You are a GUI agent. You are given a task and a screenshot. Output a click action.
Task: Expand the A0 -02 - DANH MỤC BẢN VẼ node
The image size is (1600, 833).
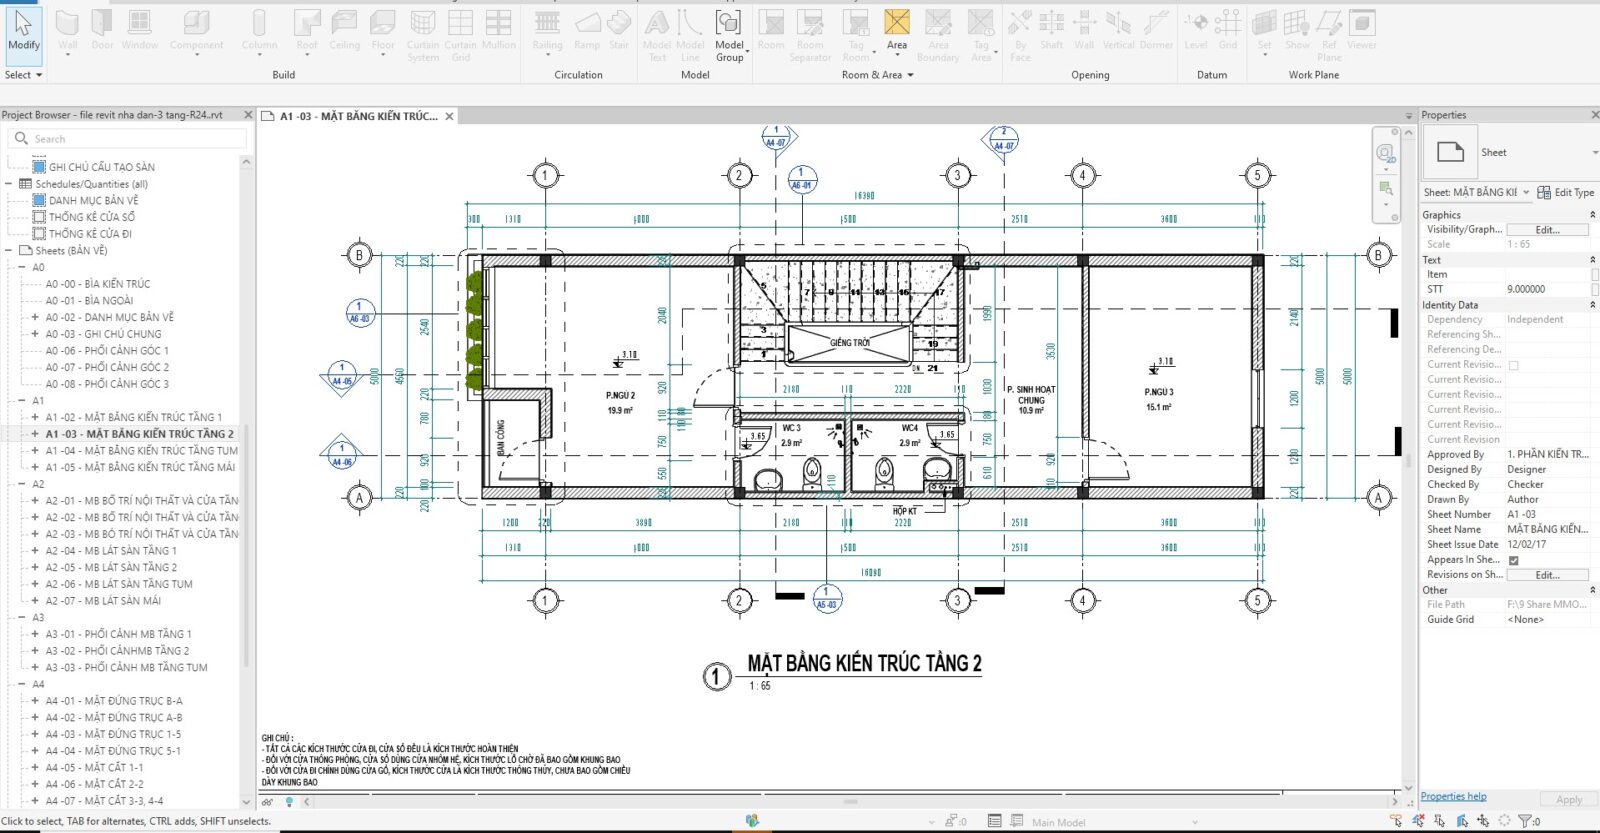tap(35, 317)
